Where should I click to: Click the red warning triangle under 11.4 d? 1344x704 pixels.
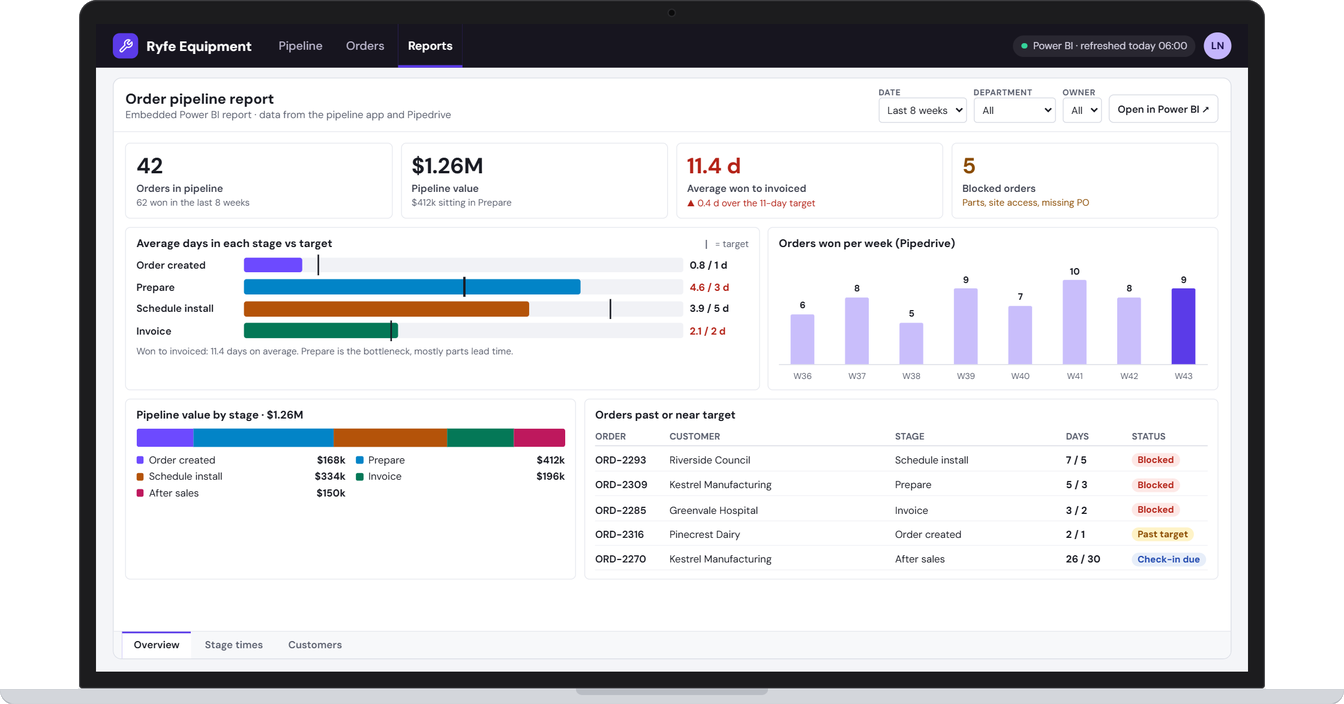[x=690, y=203]
